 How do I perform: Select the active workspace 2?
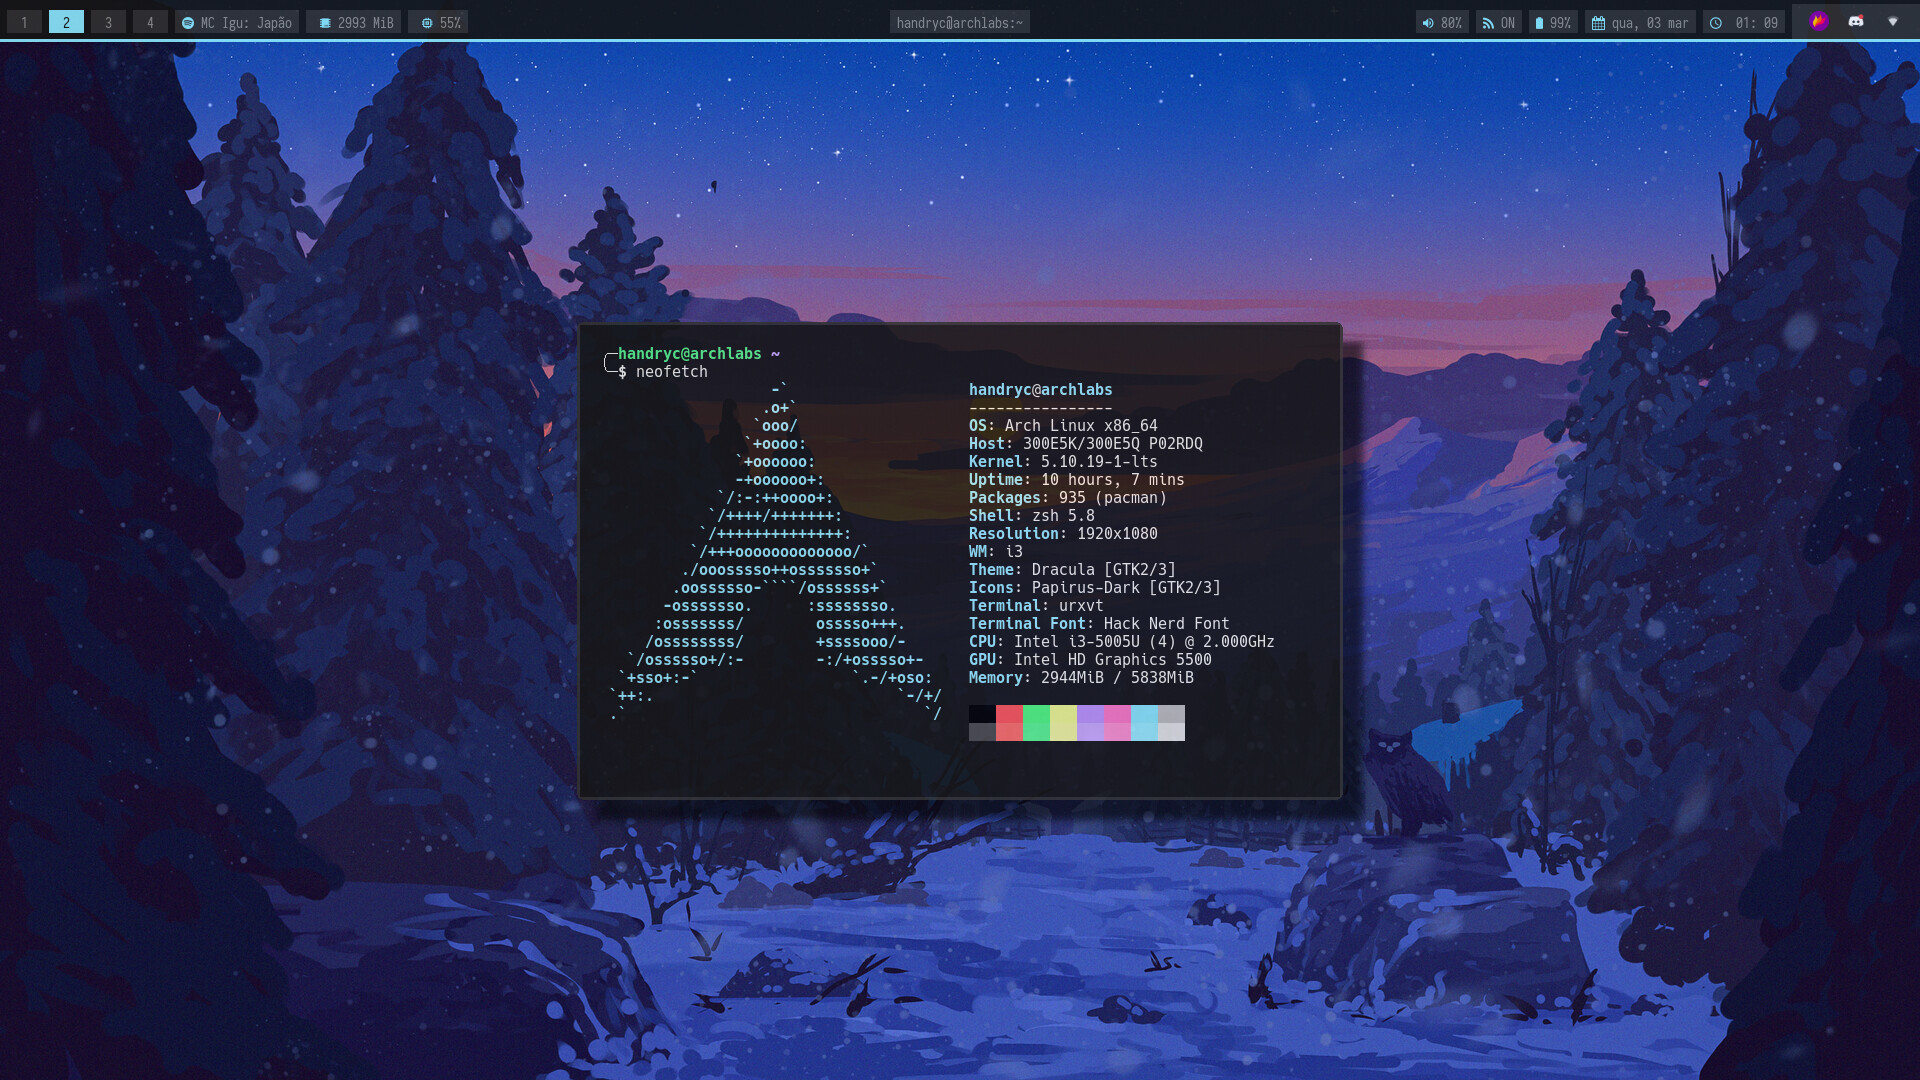[66, 22]
